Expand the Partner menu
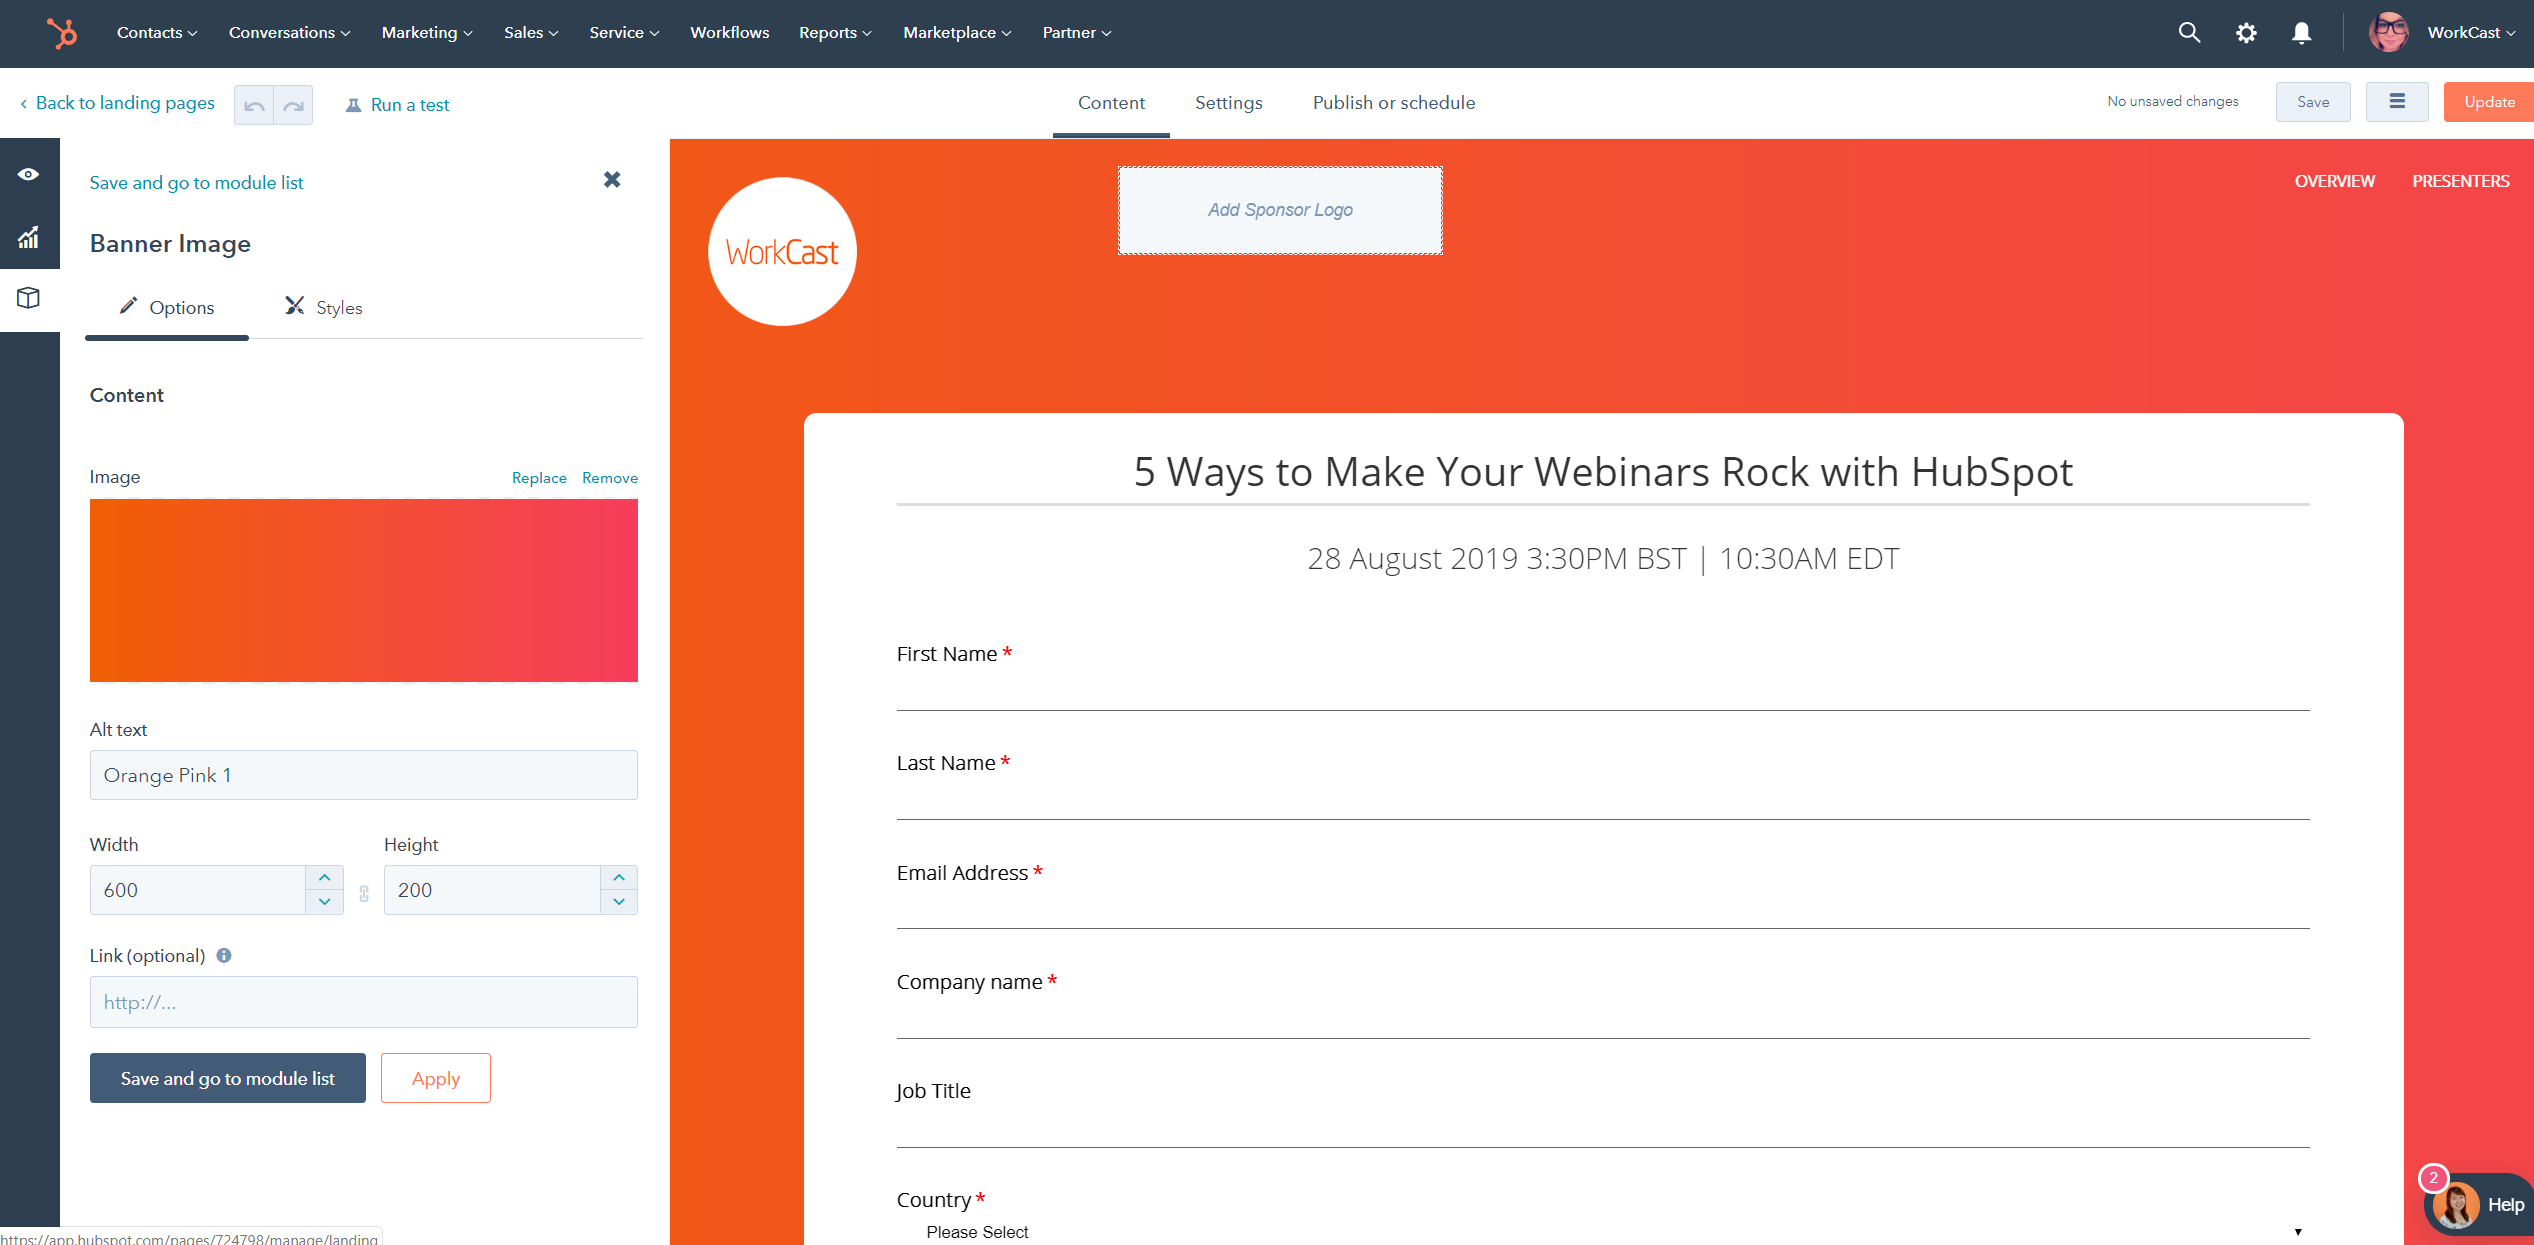The image size is (2534, 1245). pyautogui.click(x=1077, y=33)
